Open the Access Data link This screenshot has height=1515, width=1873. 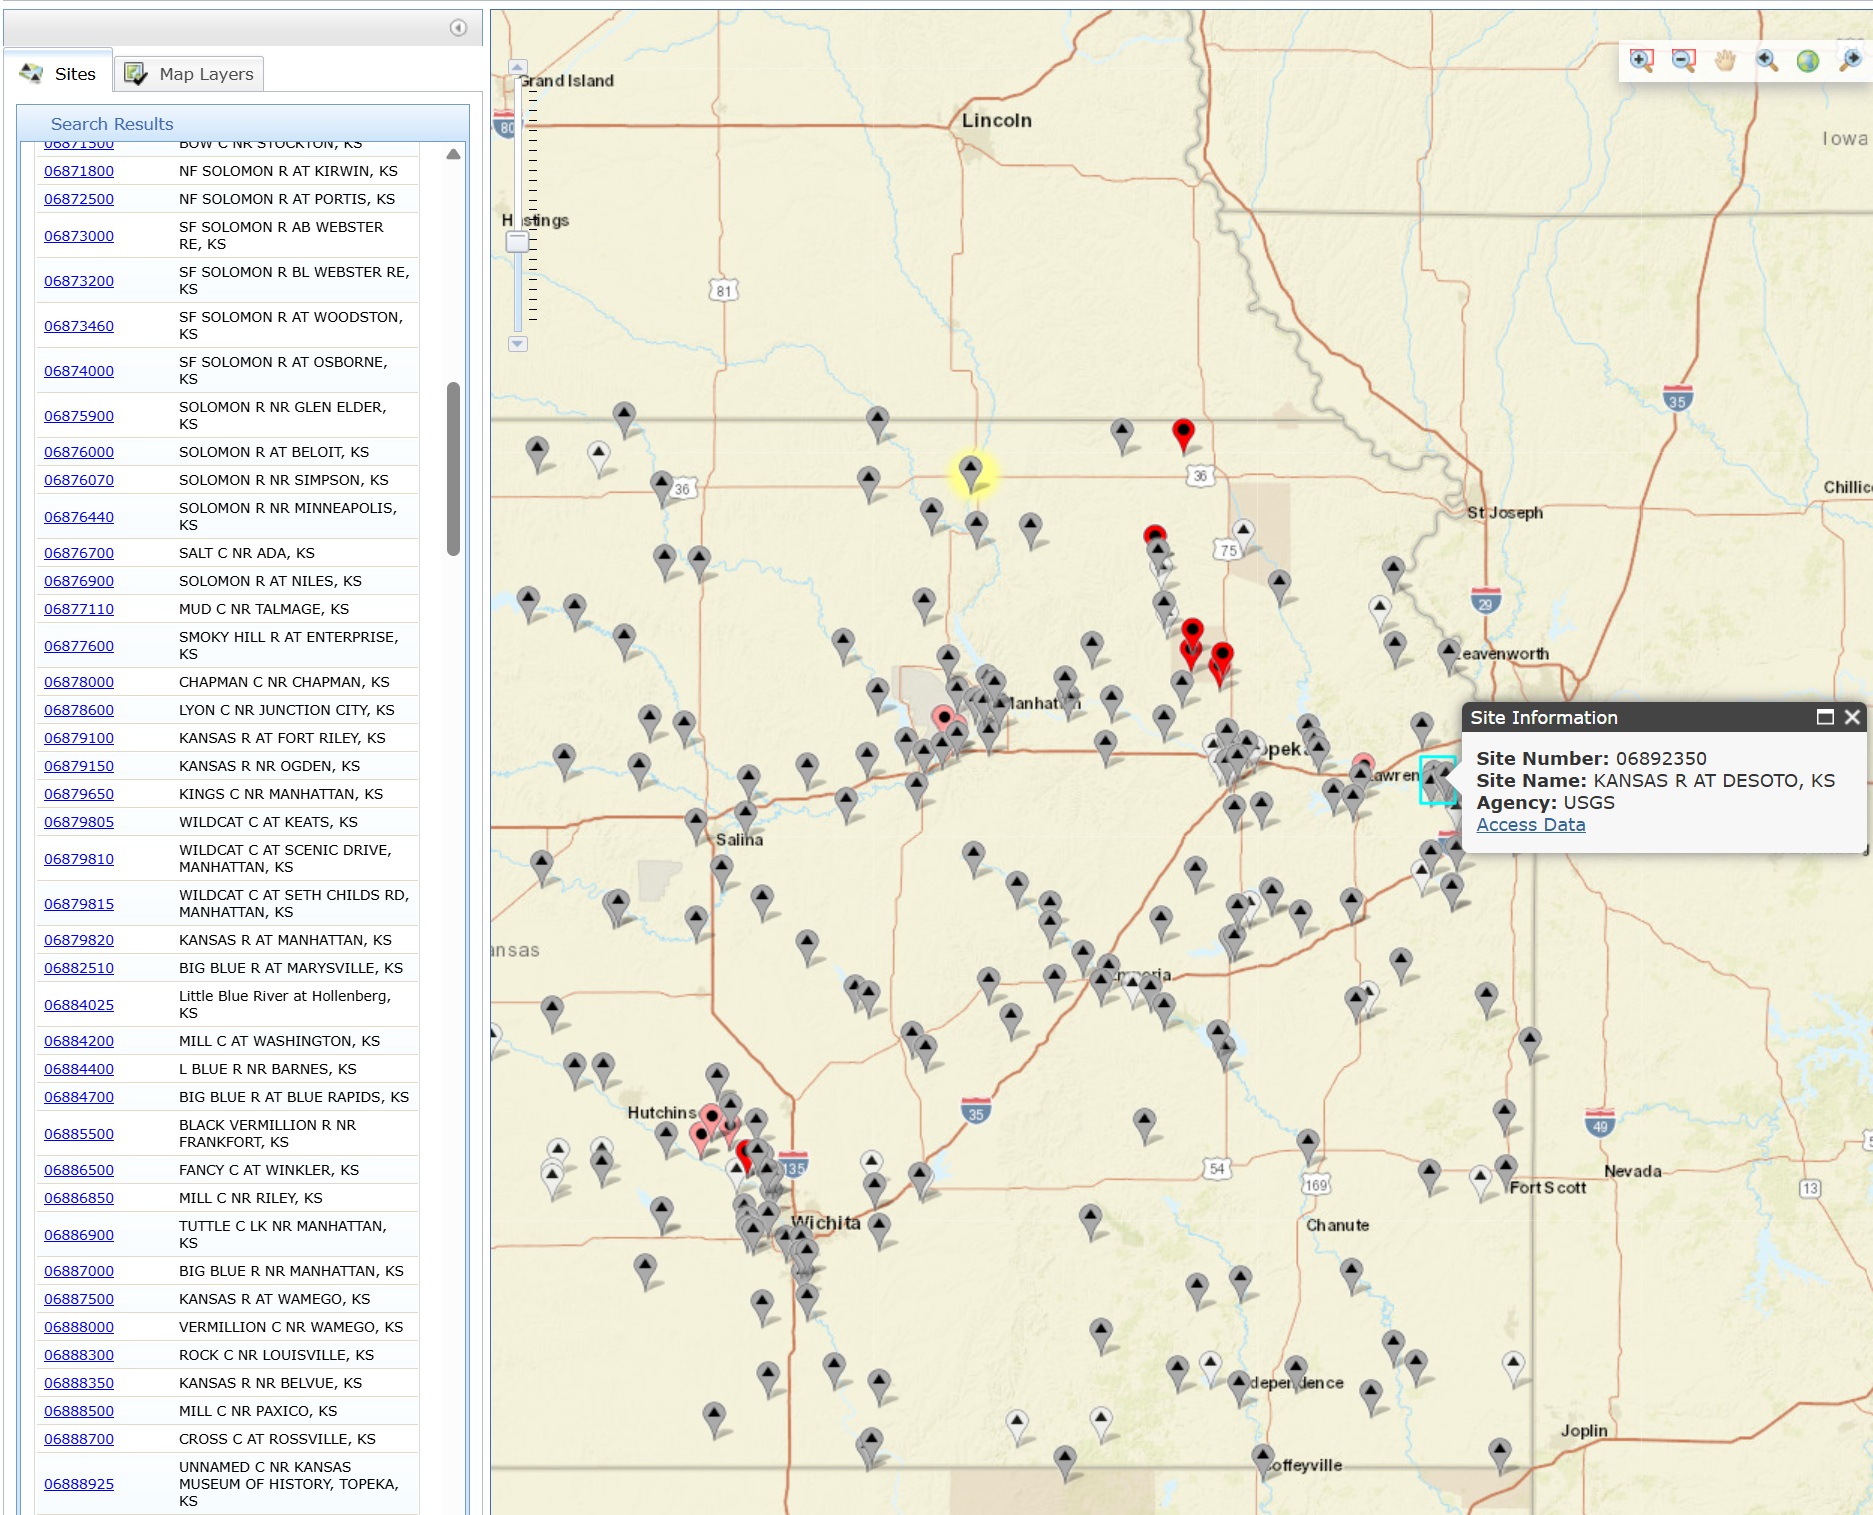[x=1530, y=824]
